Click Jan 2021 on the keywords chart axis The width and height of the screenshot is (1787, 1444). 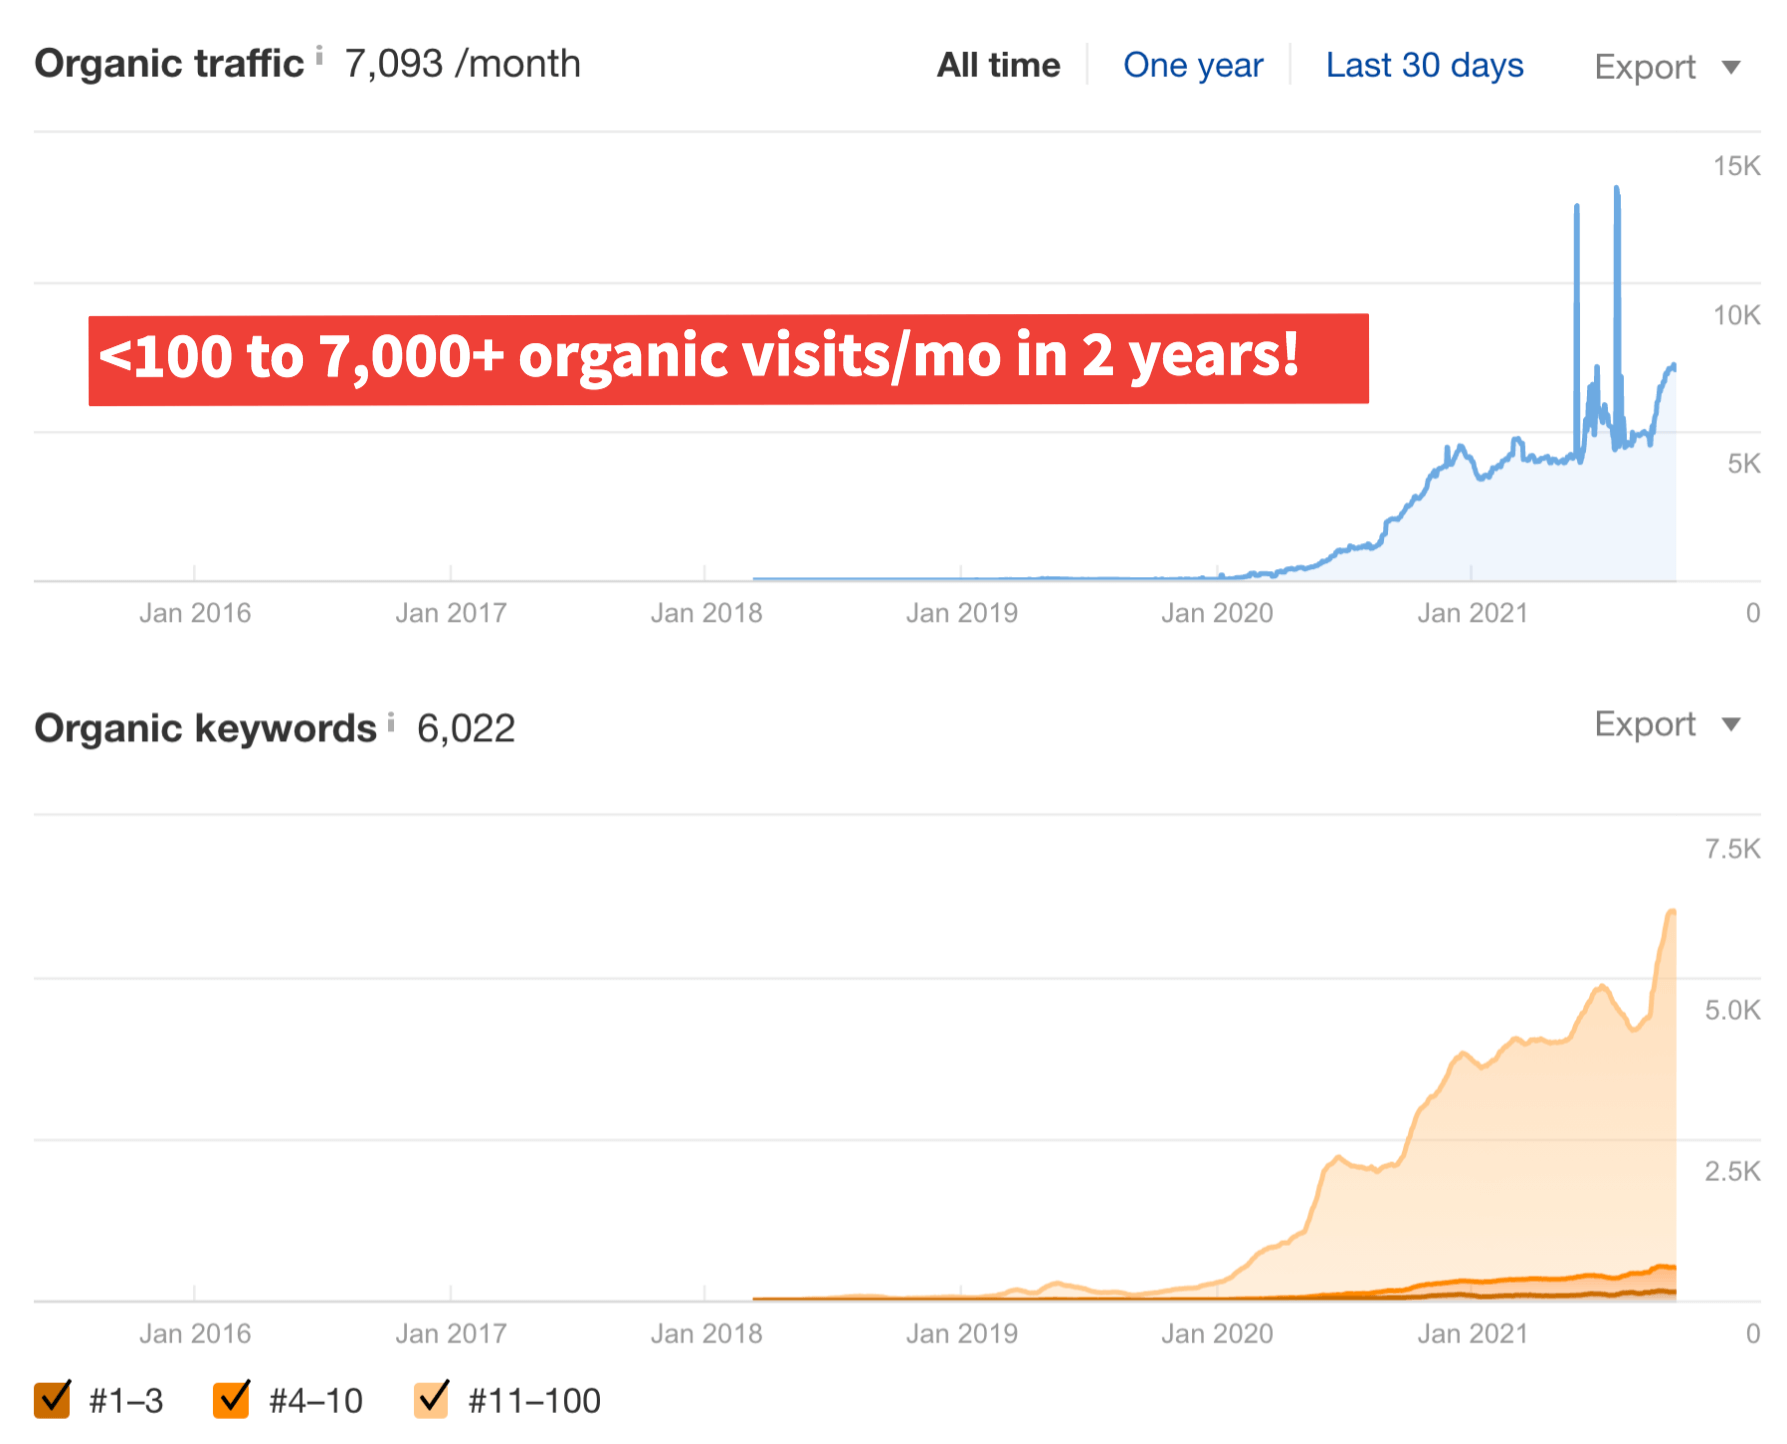(x=1471, y=1333)
